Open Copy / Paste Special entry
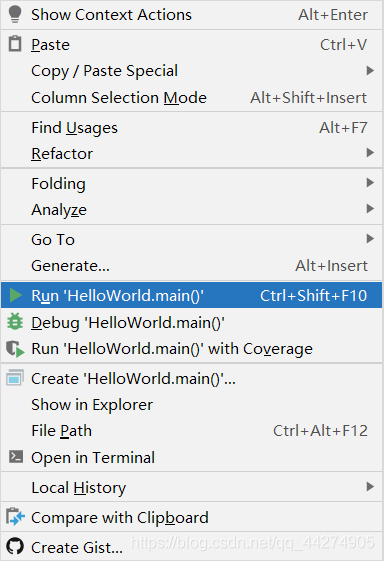 (x=192, y=71)
